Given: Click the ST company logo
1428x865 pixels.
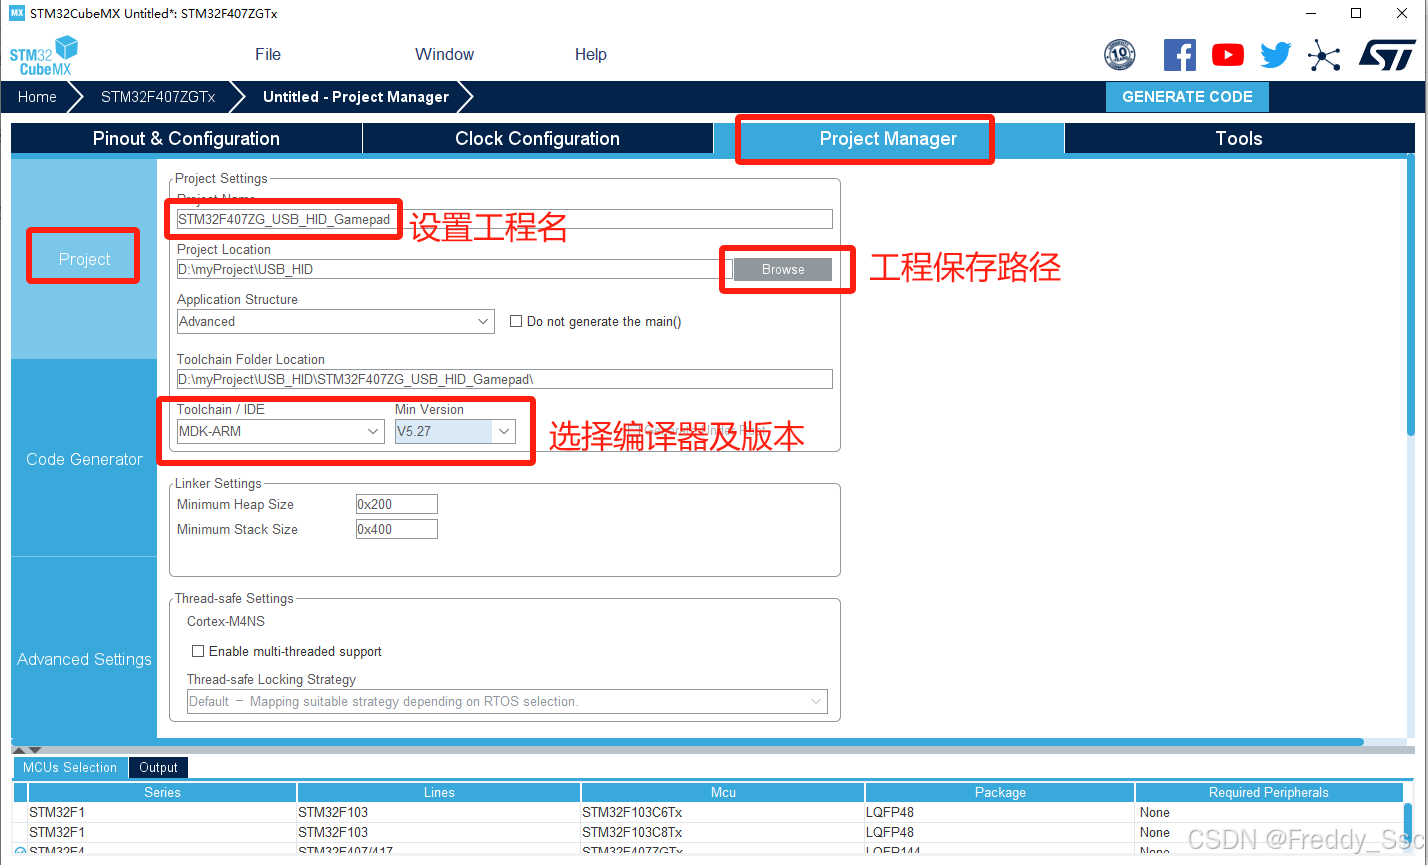Looking at the screenshot, I should coord(1387,55).
